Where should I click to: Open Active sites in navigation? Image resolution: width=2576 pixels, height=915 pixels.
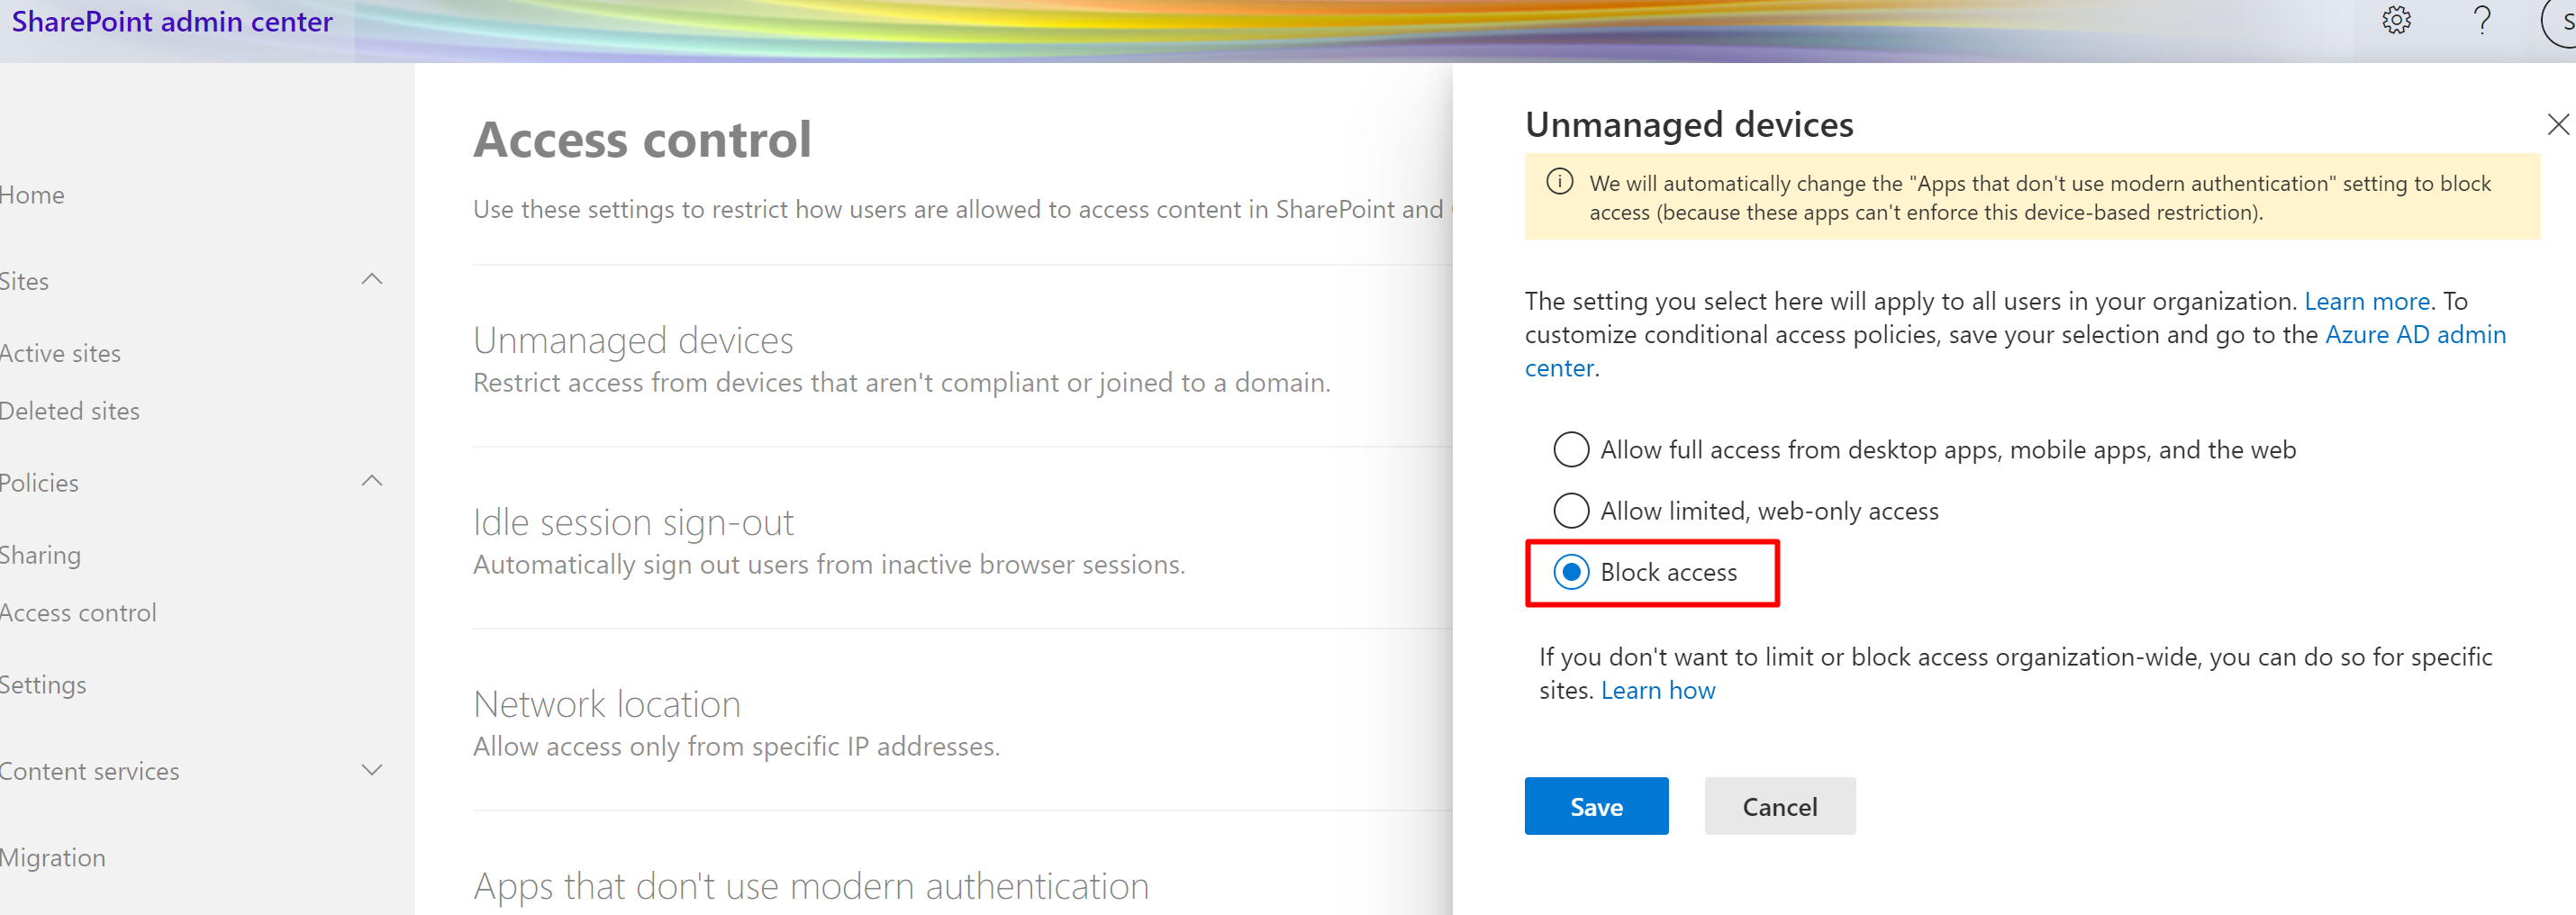pos(60,354)
